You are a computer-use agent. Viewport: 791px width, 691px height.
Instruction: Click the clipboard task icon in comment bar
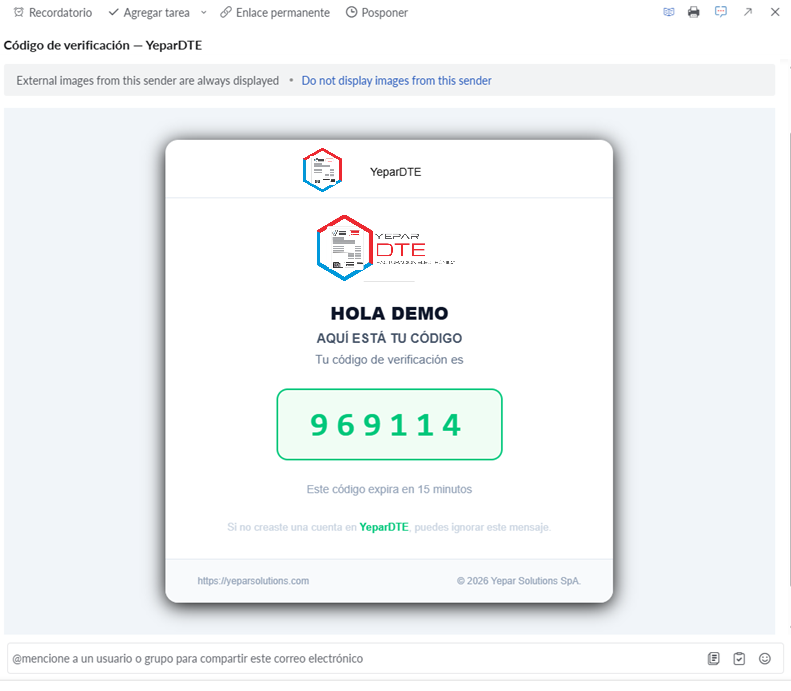(739, 659)
